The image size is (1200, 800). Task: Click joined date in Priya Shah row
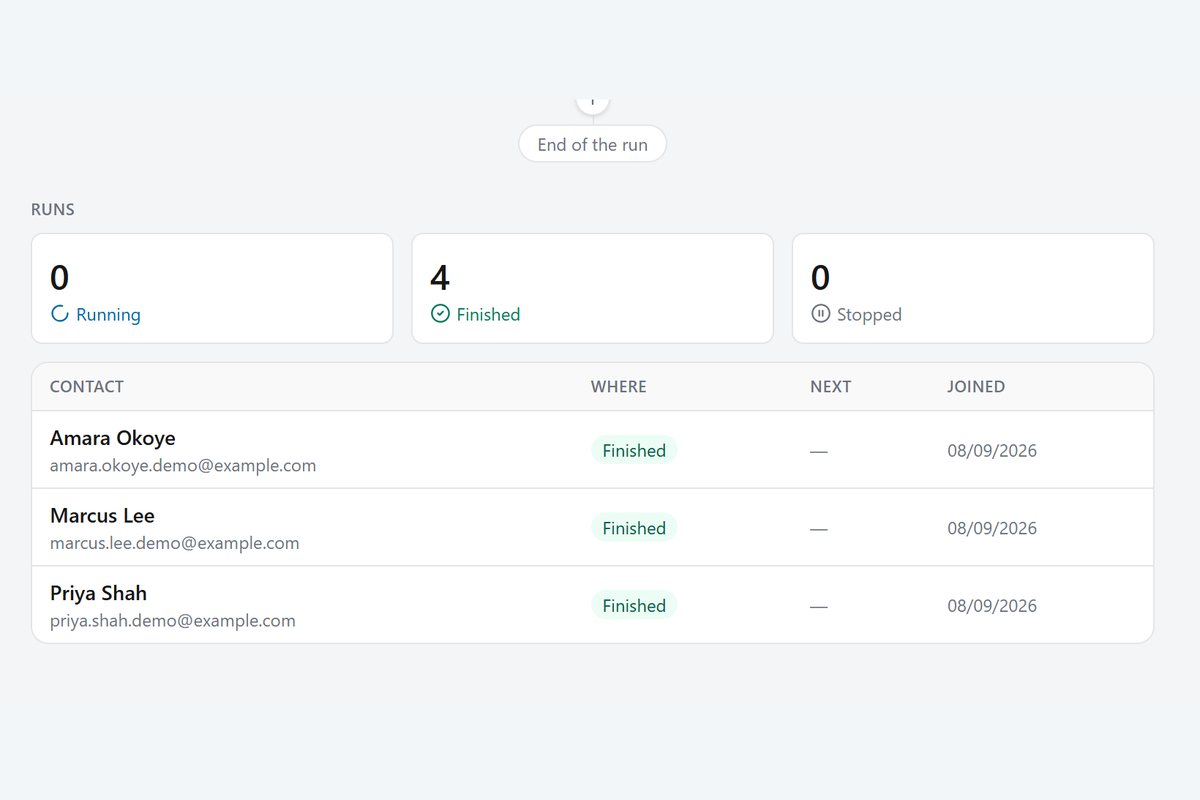[992, 605]
